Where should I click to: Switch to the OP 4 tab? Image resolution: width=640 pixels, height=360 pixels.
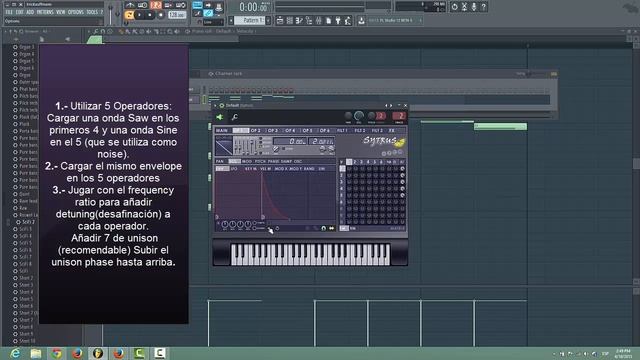(x=290, y=130)
